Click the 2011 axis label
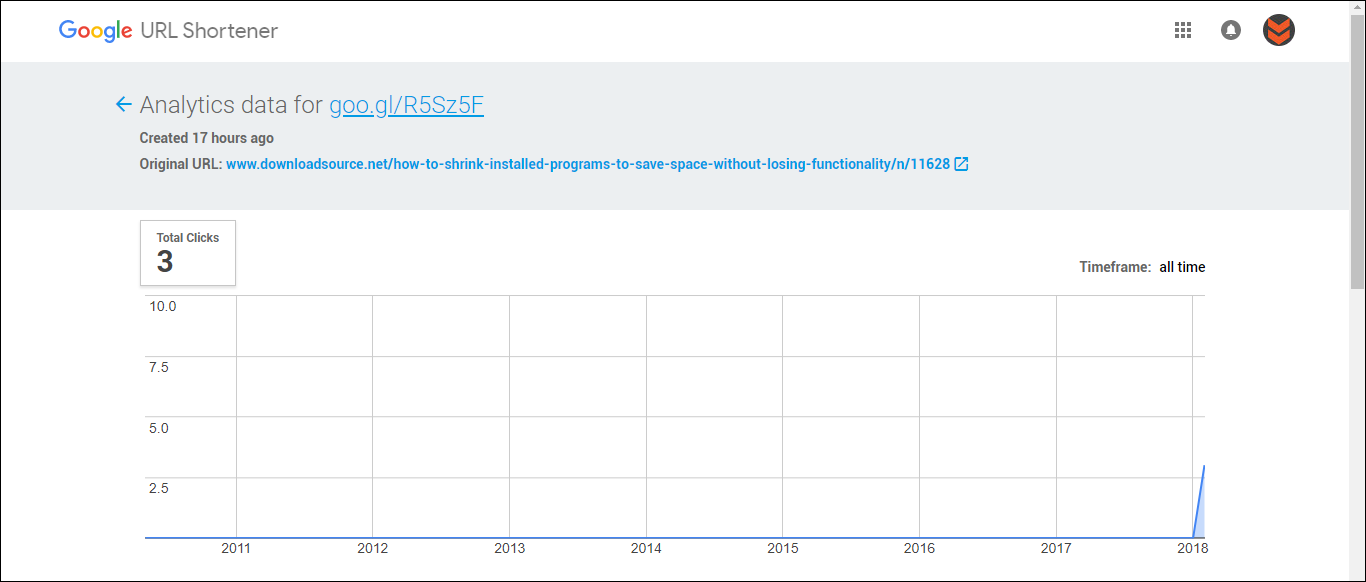Viewport: 1366px width, 582px height. click(x=236, y=548)
